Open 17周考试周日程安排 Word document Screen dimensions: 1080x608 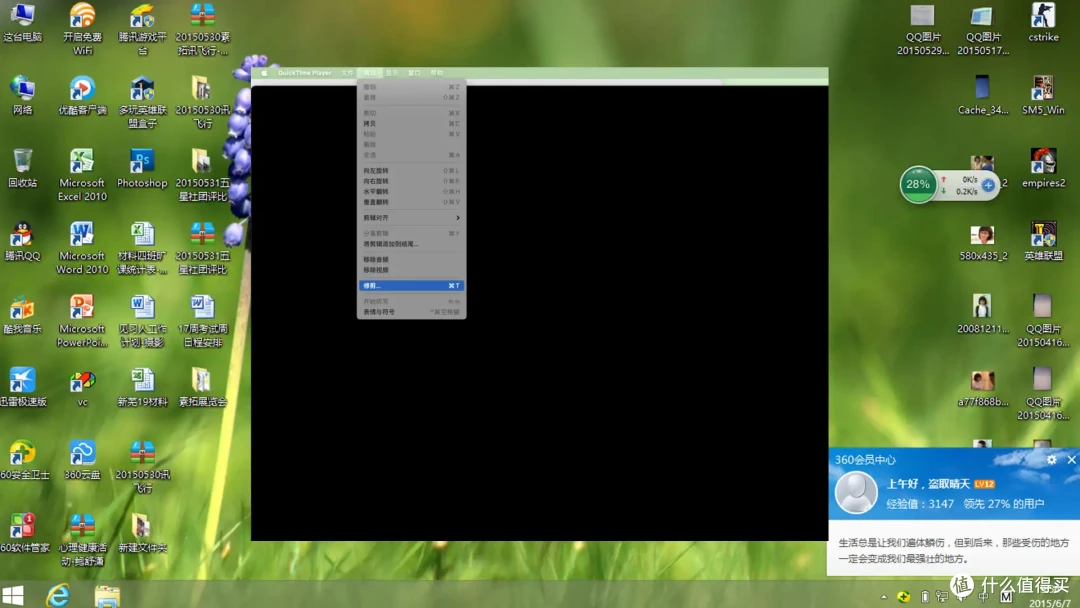202,321
